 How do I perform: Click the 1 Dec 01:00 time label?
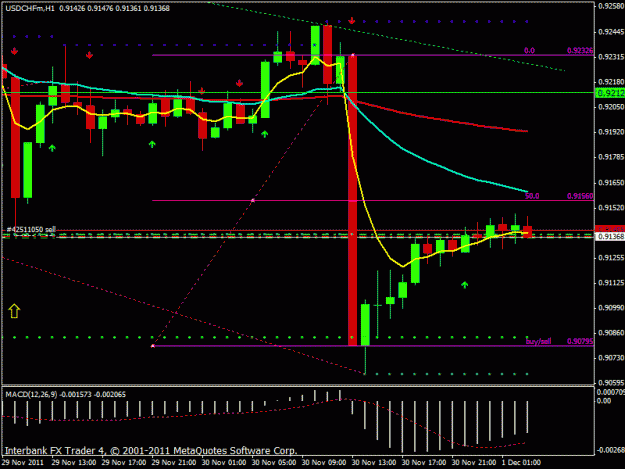tap(521, 463)
